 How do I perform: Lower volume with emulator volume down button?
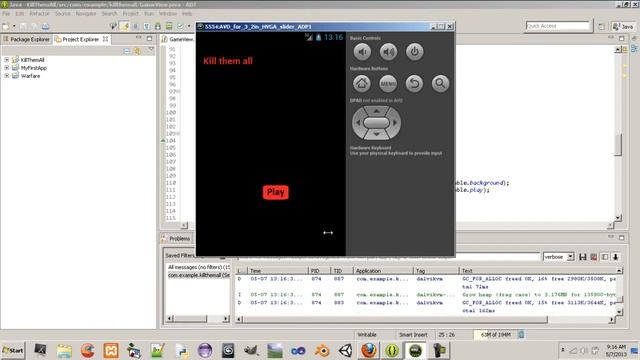click(x=362, y=52)
